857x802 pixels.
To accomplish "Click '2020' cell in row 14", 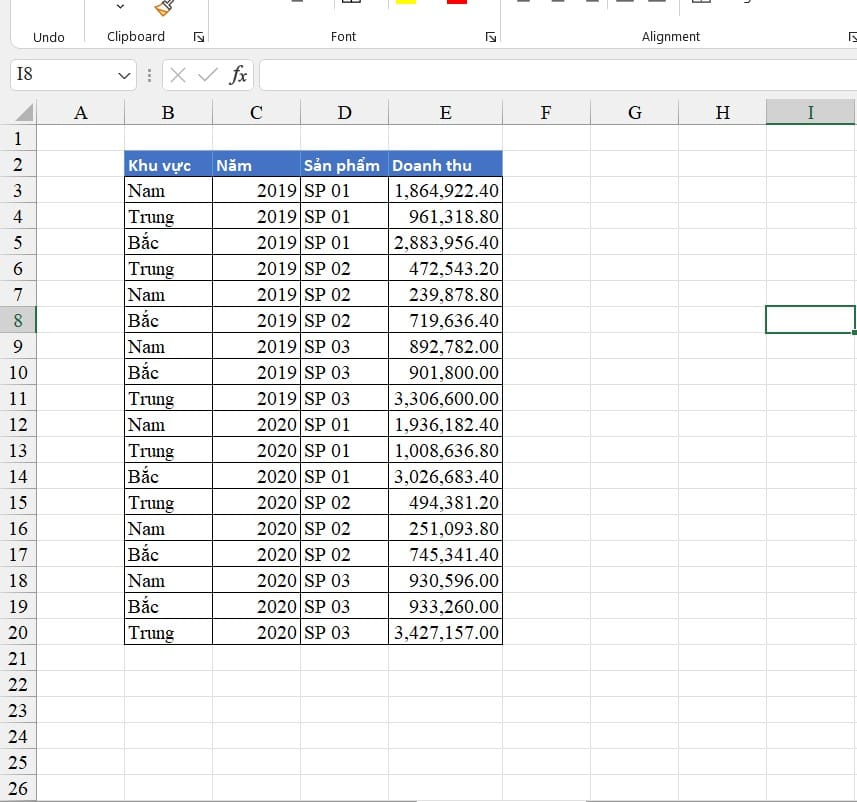I will coord(256,476).
